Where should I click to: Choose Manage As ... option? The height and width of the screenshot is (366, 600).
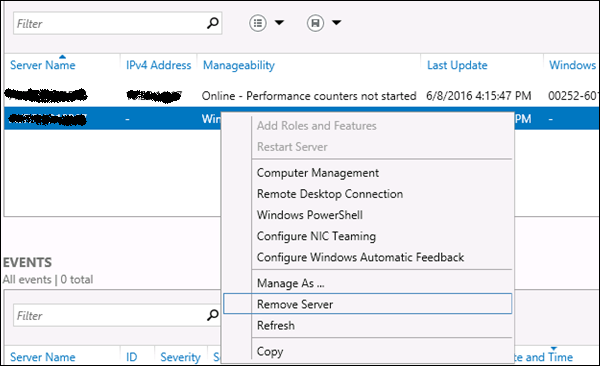290,283
